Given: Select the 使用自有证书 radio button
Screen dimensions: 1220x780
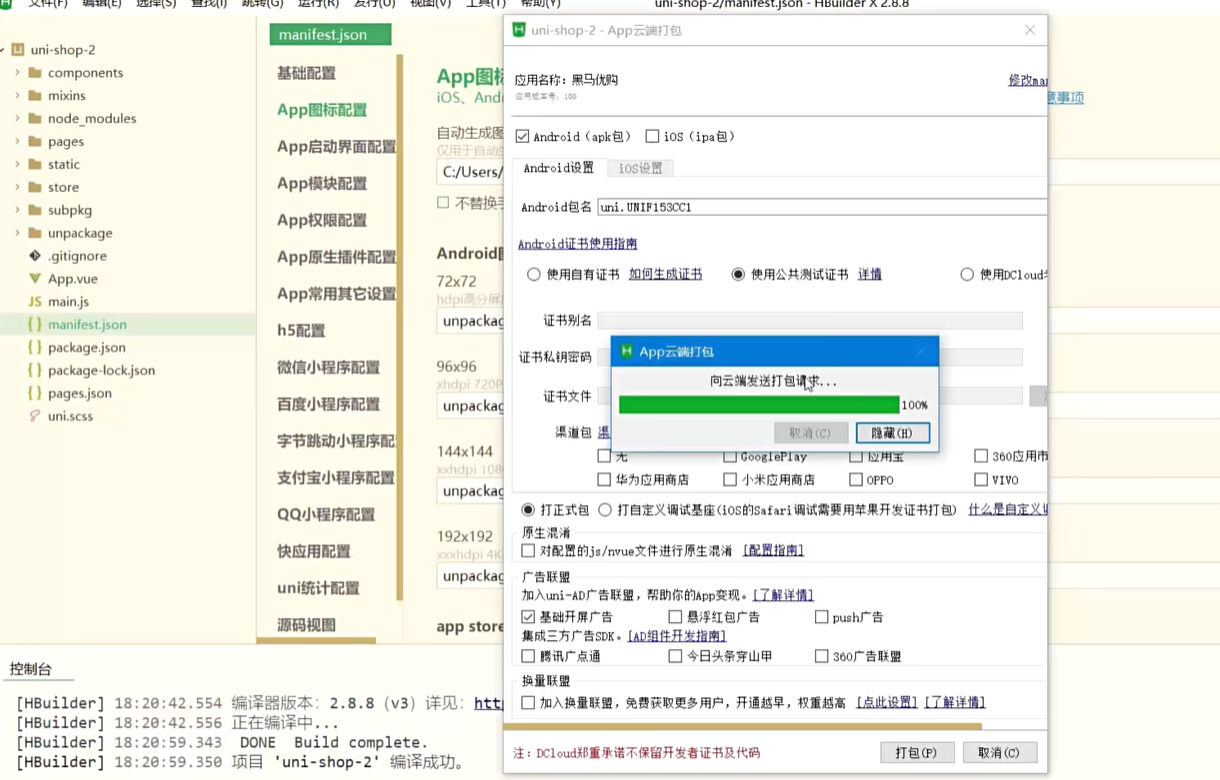Looking at the screenshot, I should click(x=534, y=274).
